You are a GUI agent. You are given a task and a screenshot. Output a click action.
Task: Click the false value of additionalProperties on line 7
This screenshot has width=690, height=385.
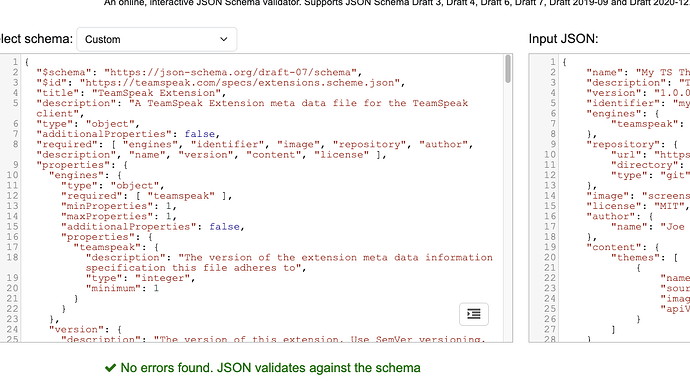pyautogui.click(x=200, y=134)
